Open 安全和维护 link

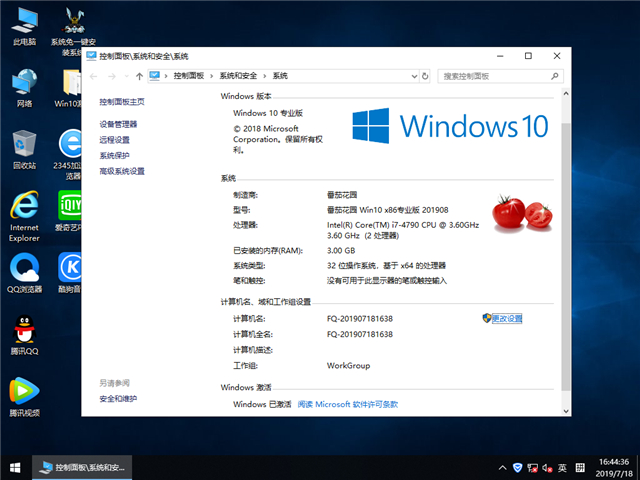point(118,399)
